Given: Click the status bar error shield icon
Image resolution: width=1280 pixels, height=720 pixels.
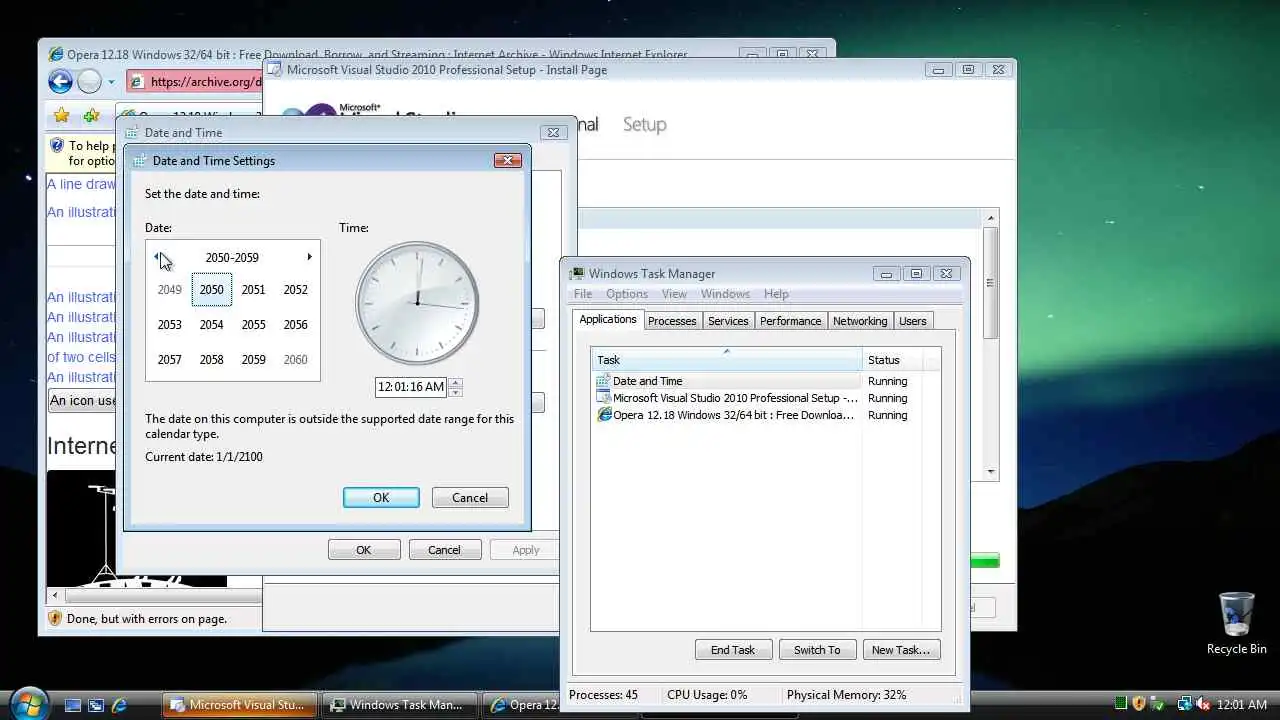Looking at the screenshot, I should pos(55,618).
